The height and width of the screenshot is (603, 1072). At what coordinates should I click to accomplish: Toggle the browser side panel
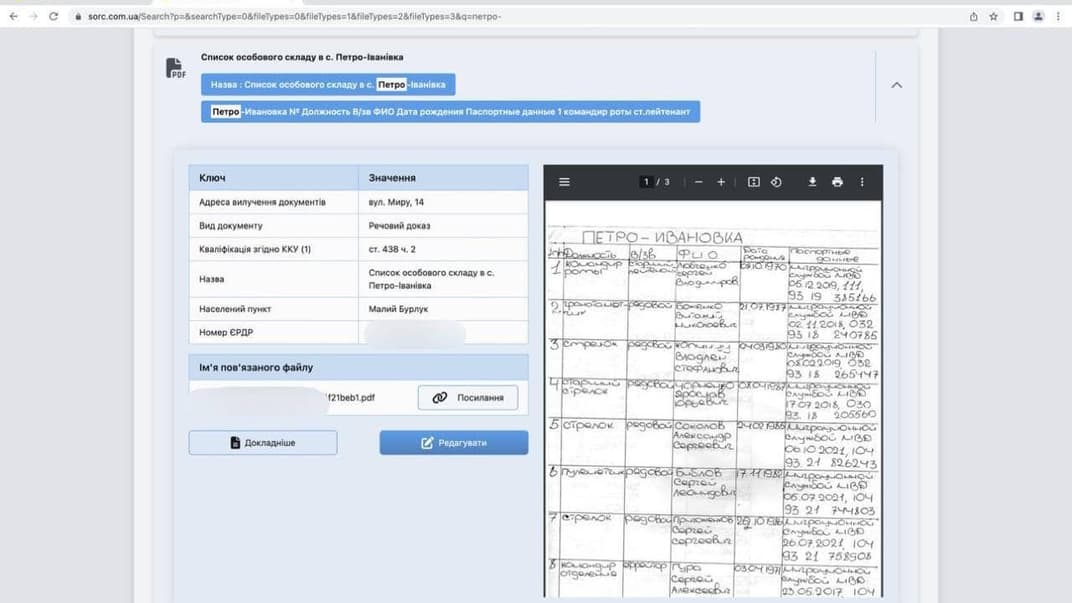[1018, 16]
